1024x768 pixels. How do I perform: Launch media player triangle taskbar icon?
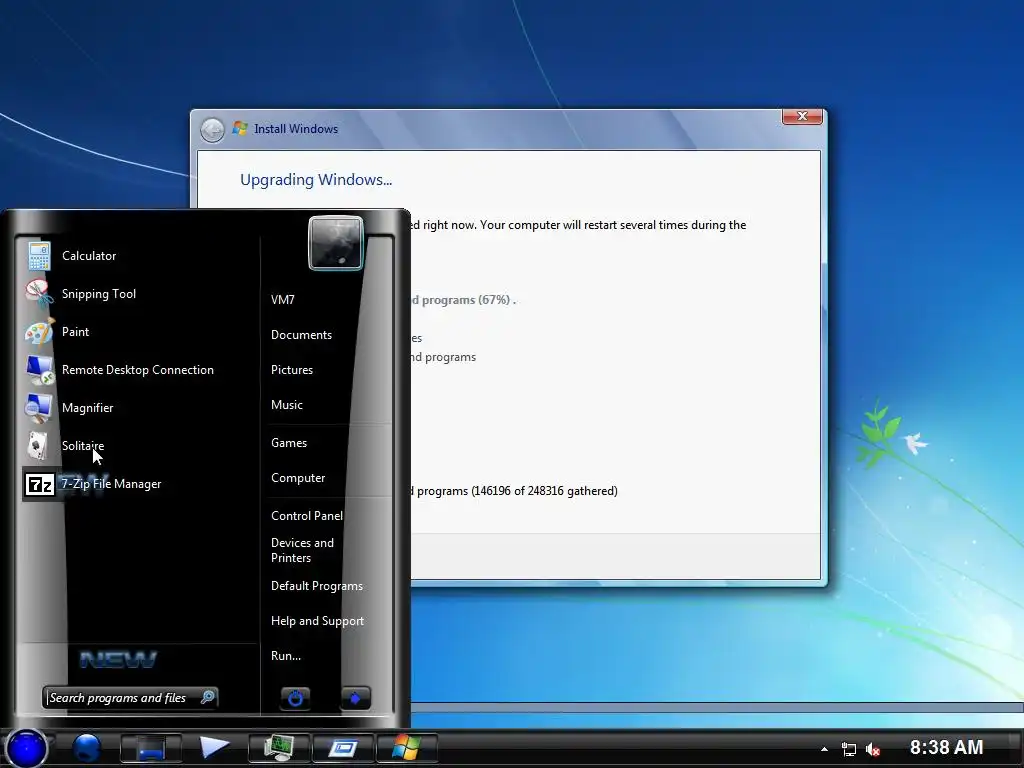(214, 747)
